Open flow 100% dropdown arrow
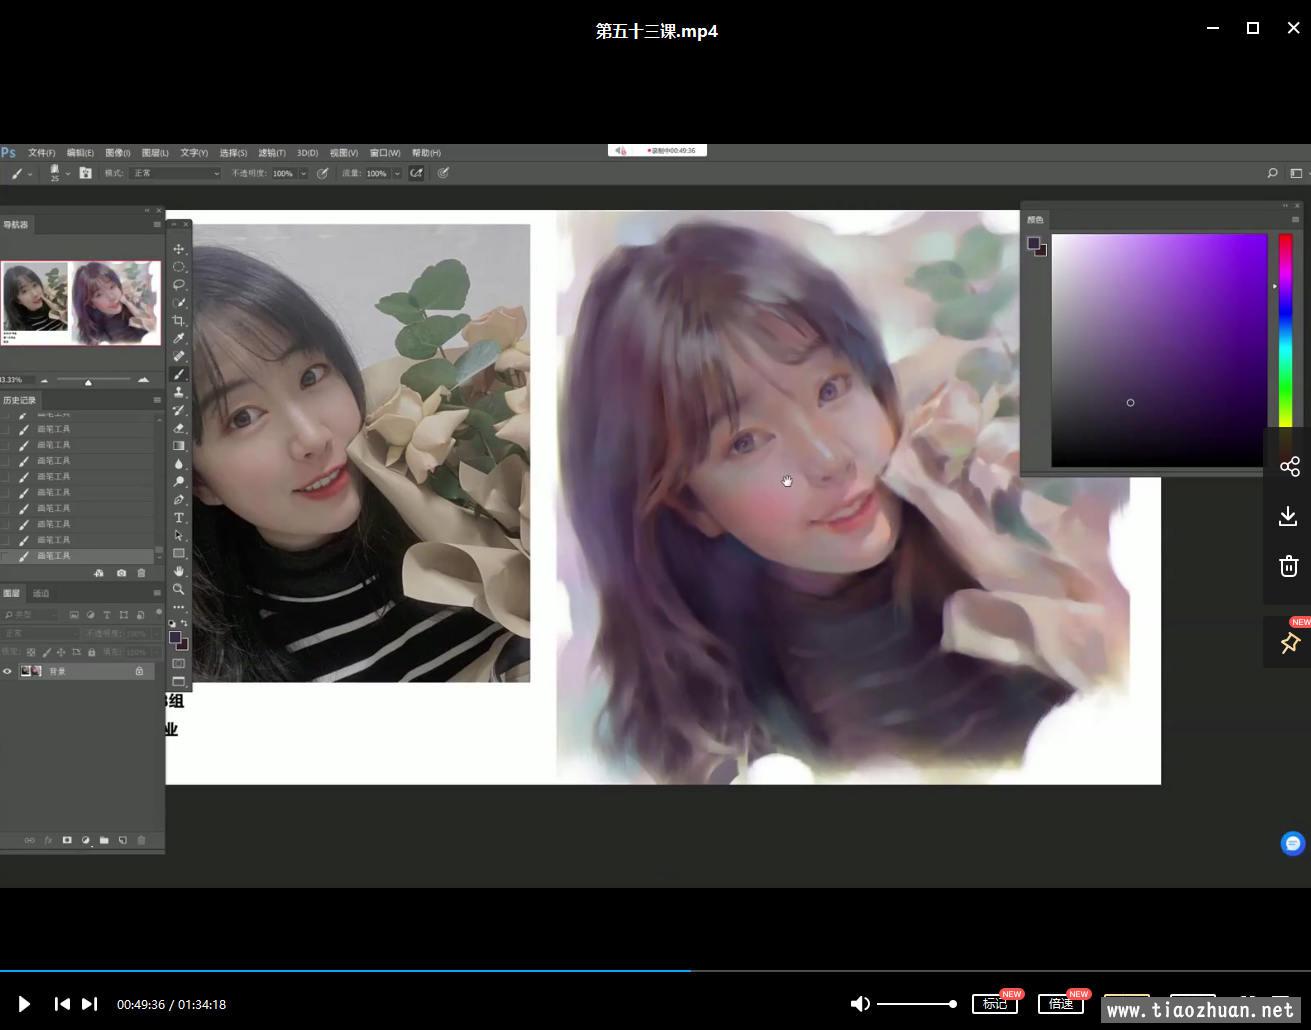The image size is (1311, 1030). 397,173
